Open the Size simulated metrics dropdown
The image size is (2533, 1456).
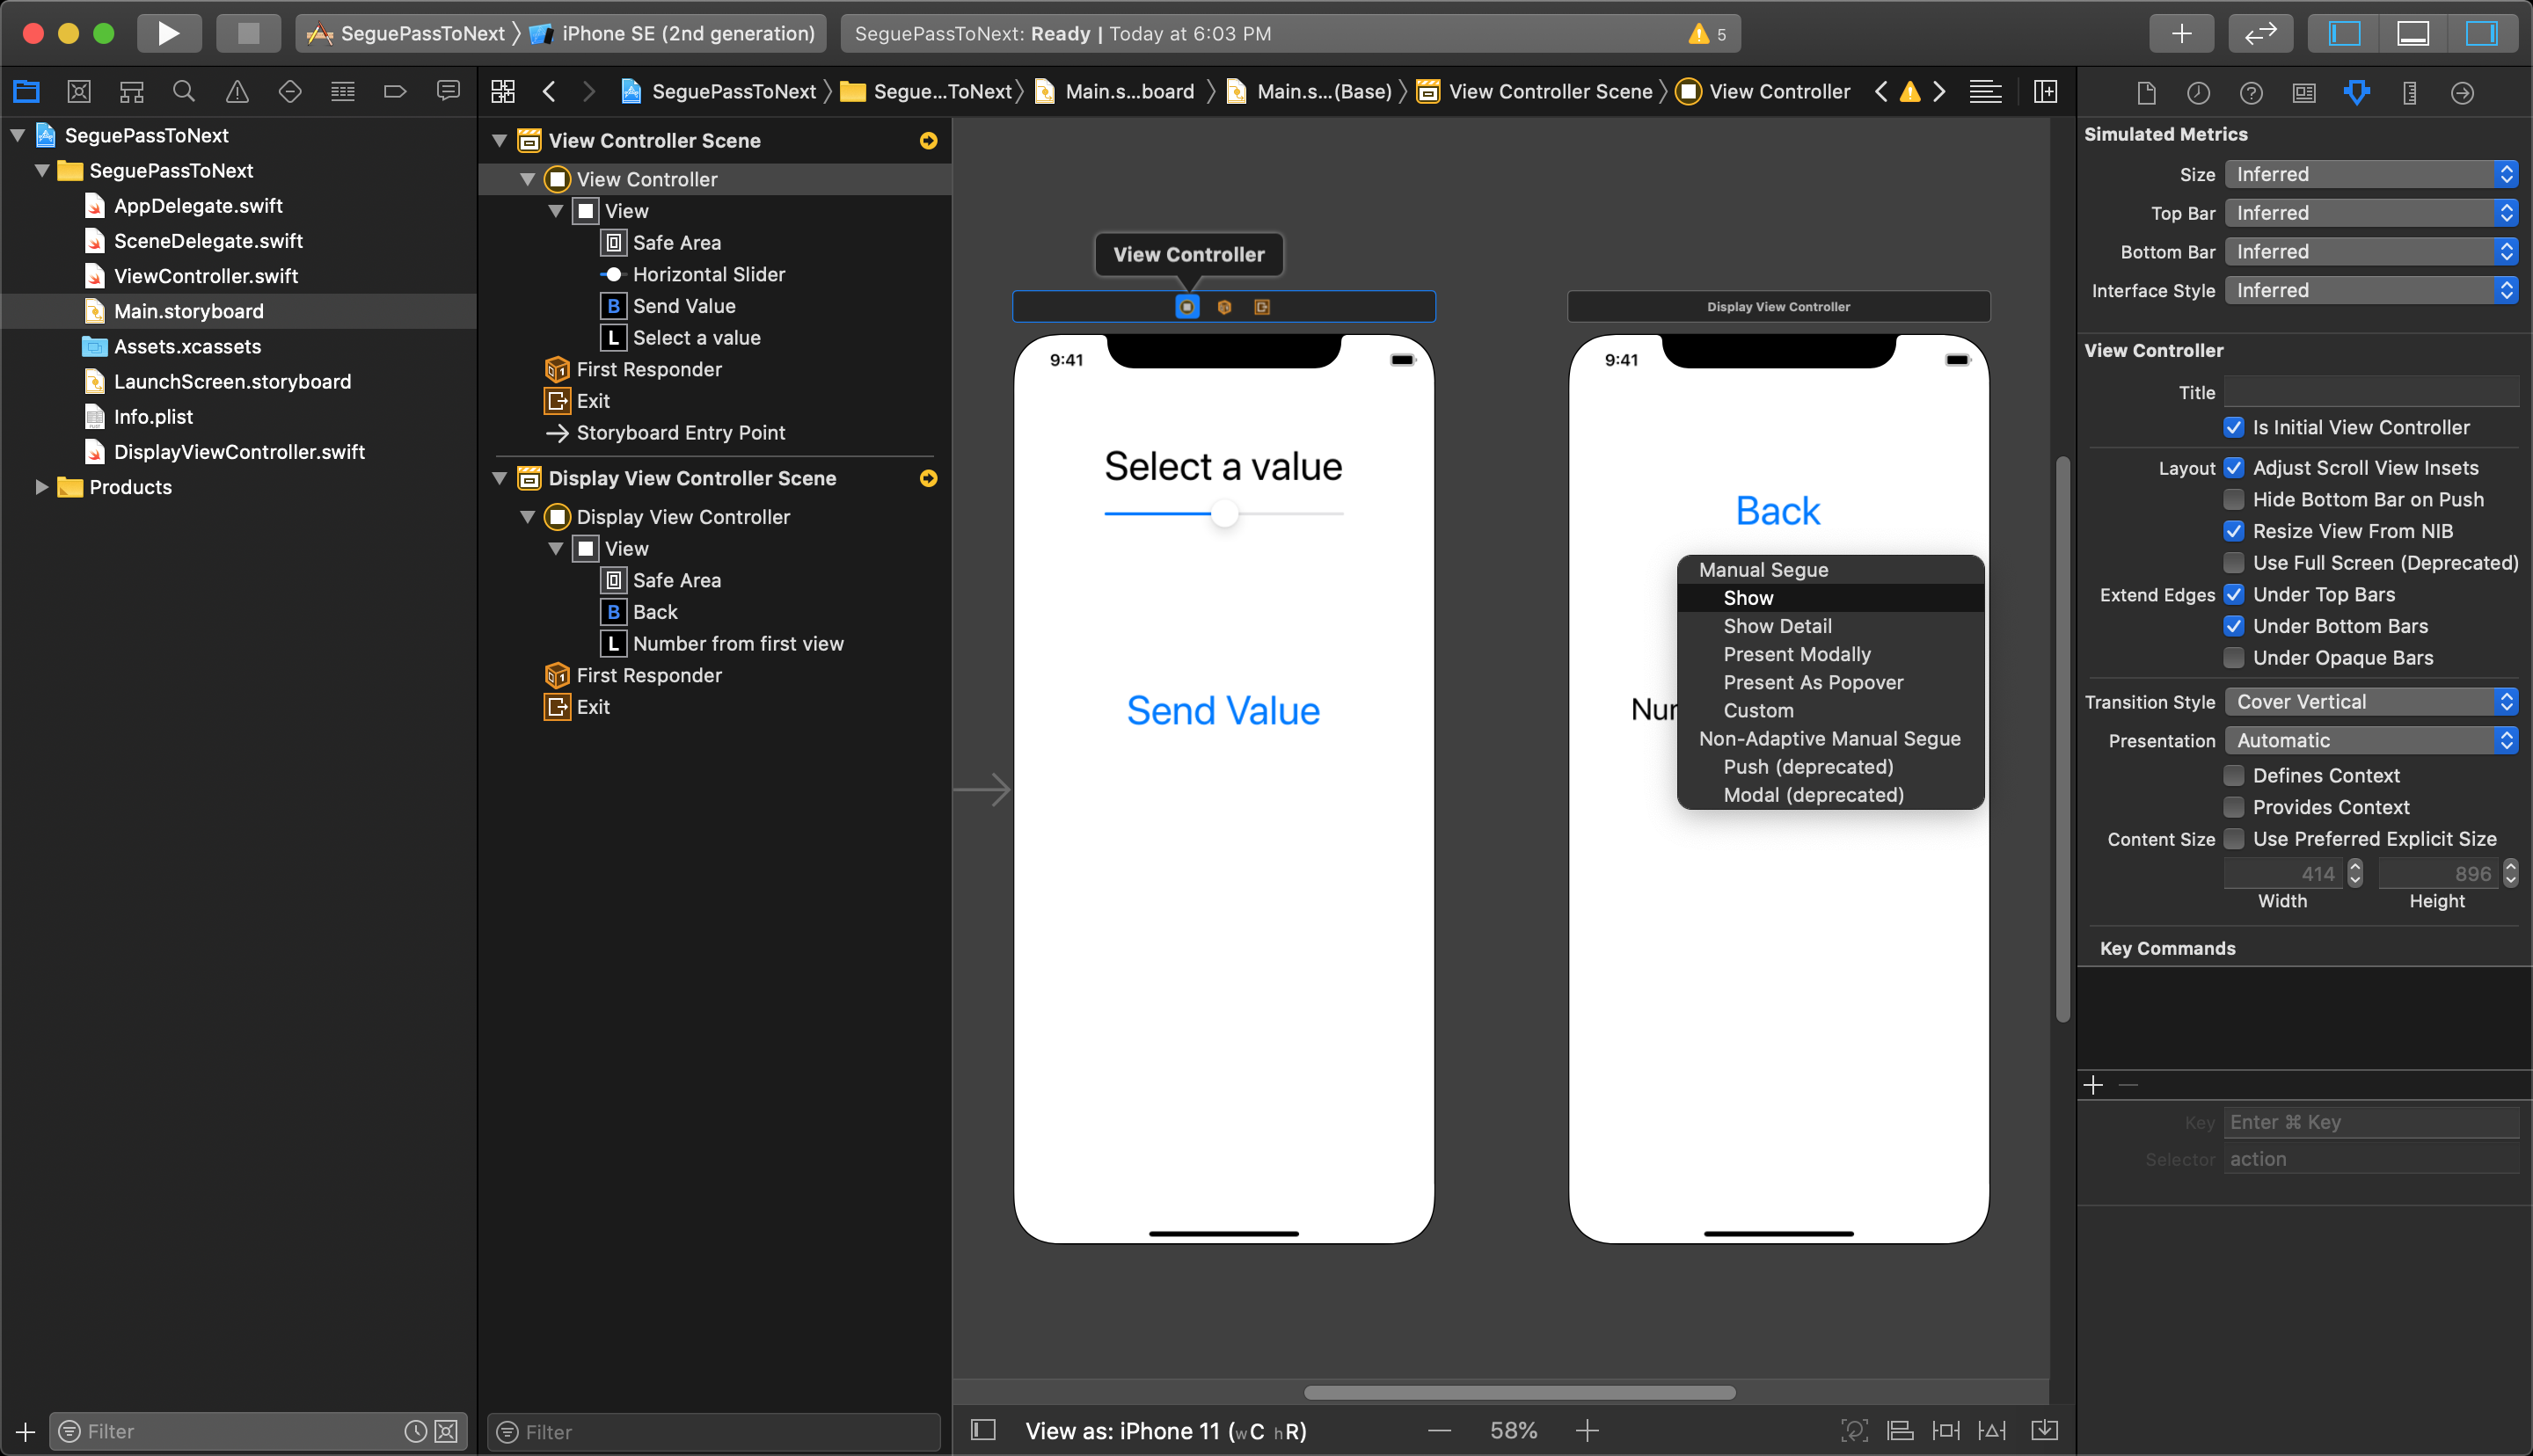2371,174
